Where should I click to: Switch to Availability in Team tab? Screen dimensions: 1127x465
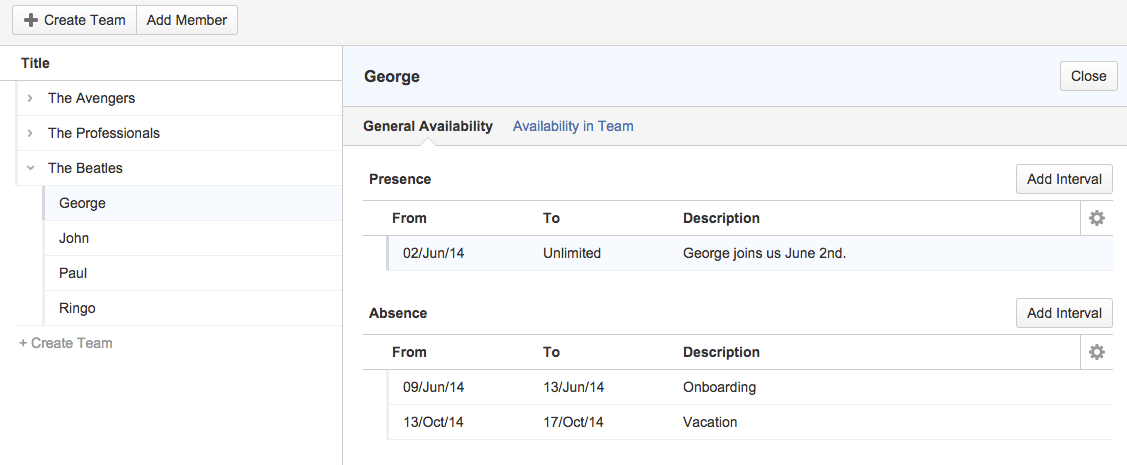pos(573,126)
